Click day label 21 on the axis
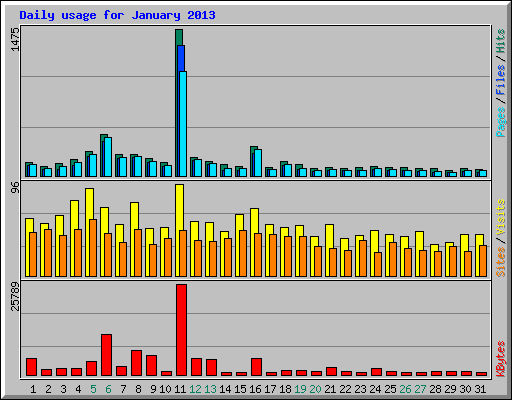512x400 pixels. coord(330,389)
